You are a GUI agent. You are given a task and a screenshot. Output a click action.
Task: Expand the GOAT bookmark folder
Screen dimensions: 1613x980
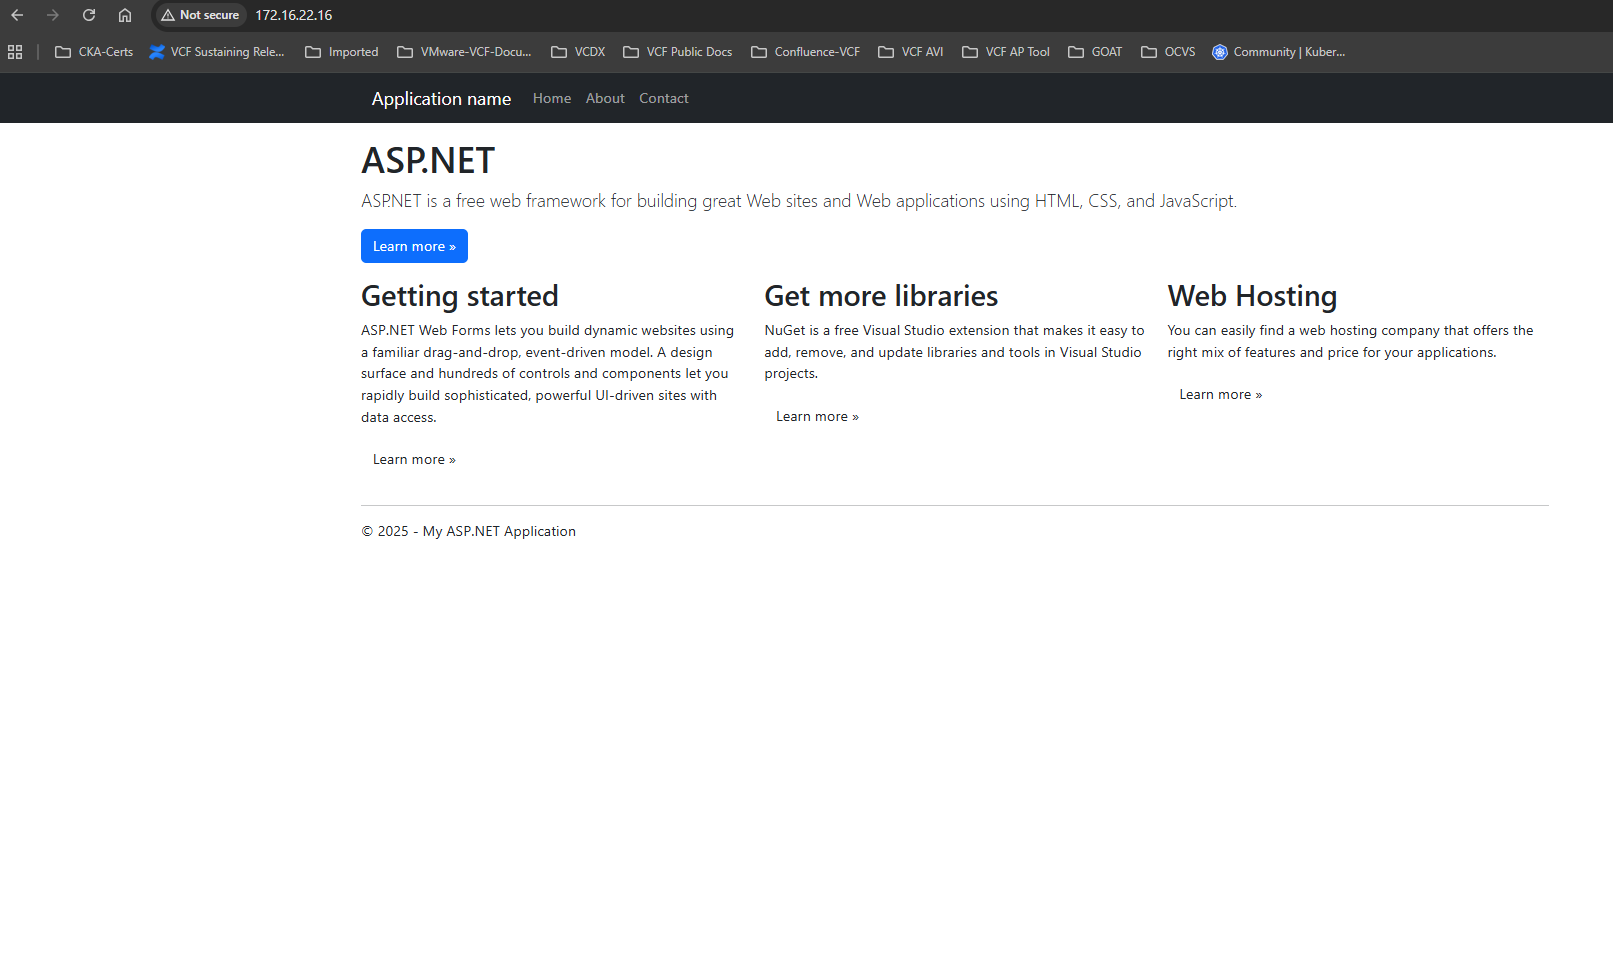[x=1095, y=52]
